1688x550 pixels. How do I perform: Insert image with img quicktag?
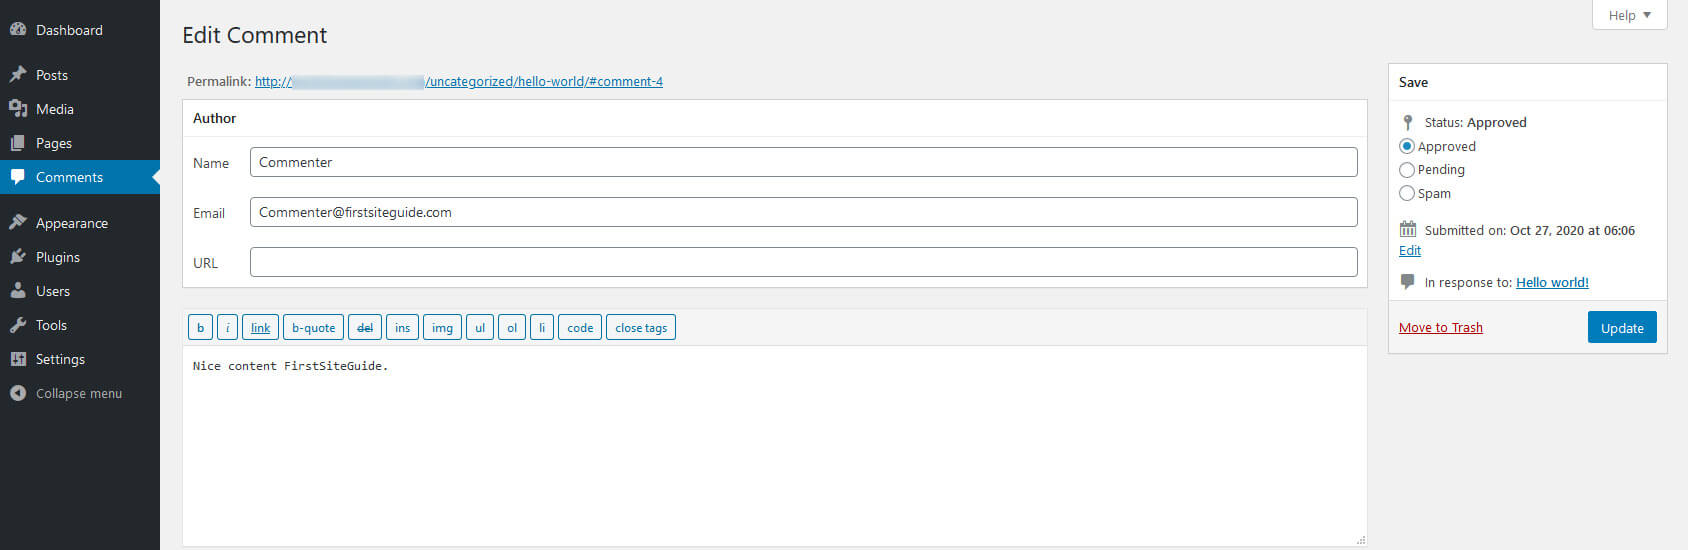tap(442, 327)
